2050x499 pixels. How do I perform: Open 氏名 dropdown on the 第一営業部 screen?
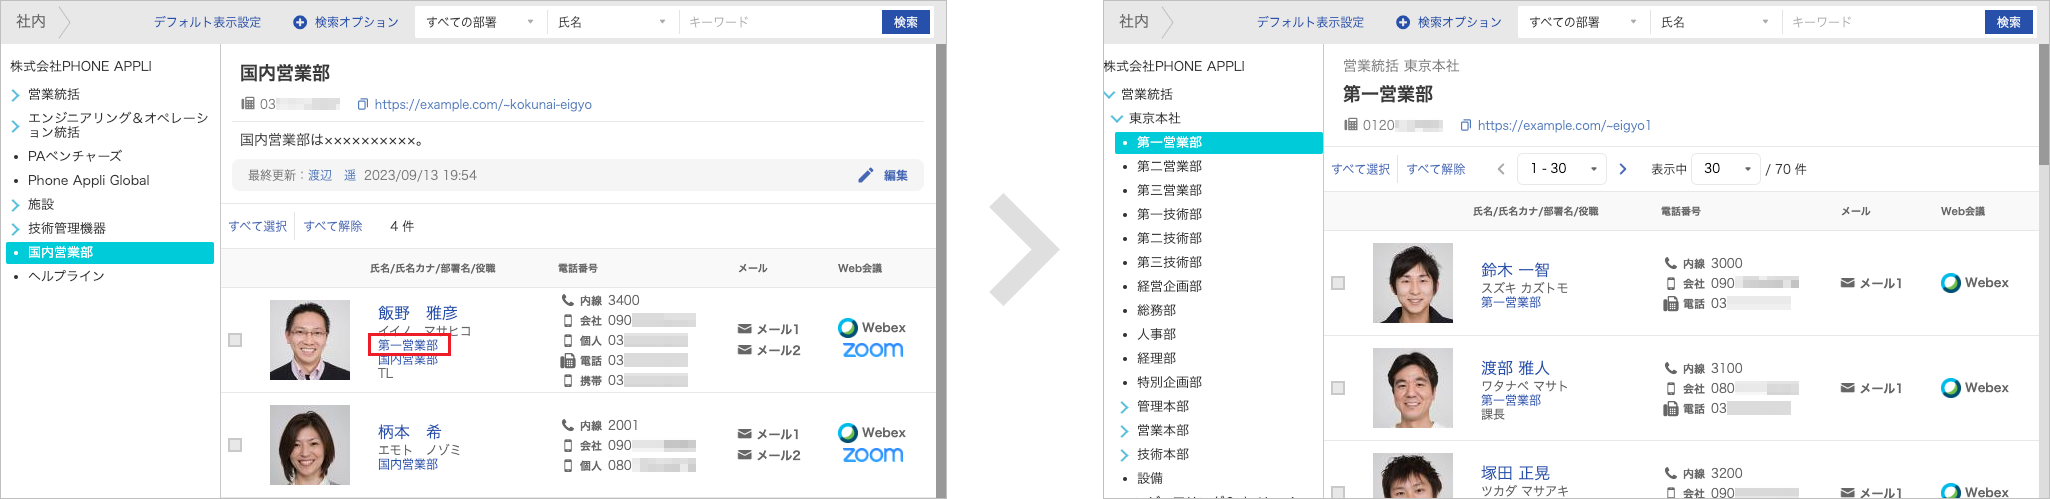[x=1716, y=22]
